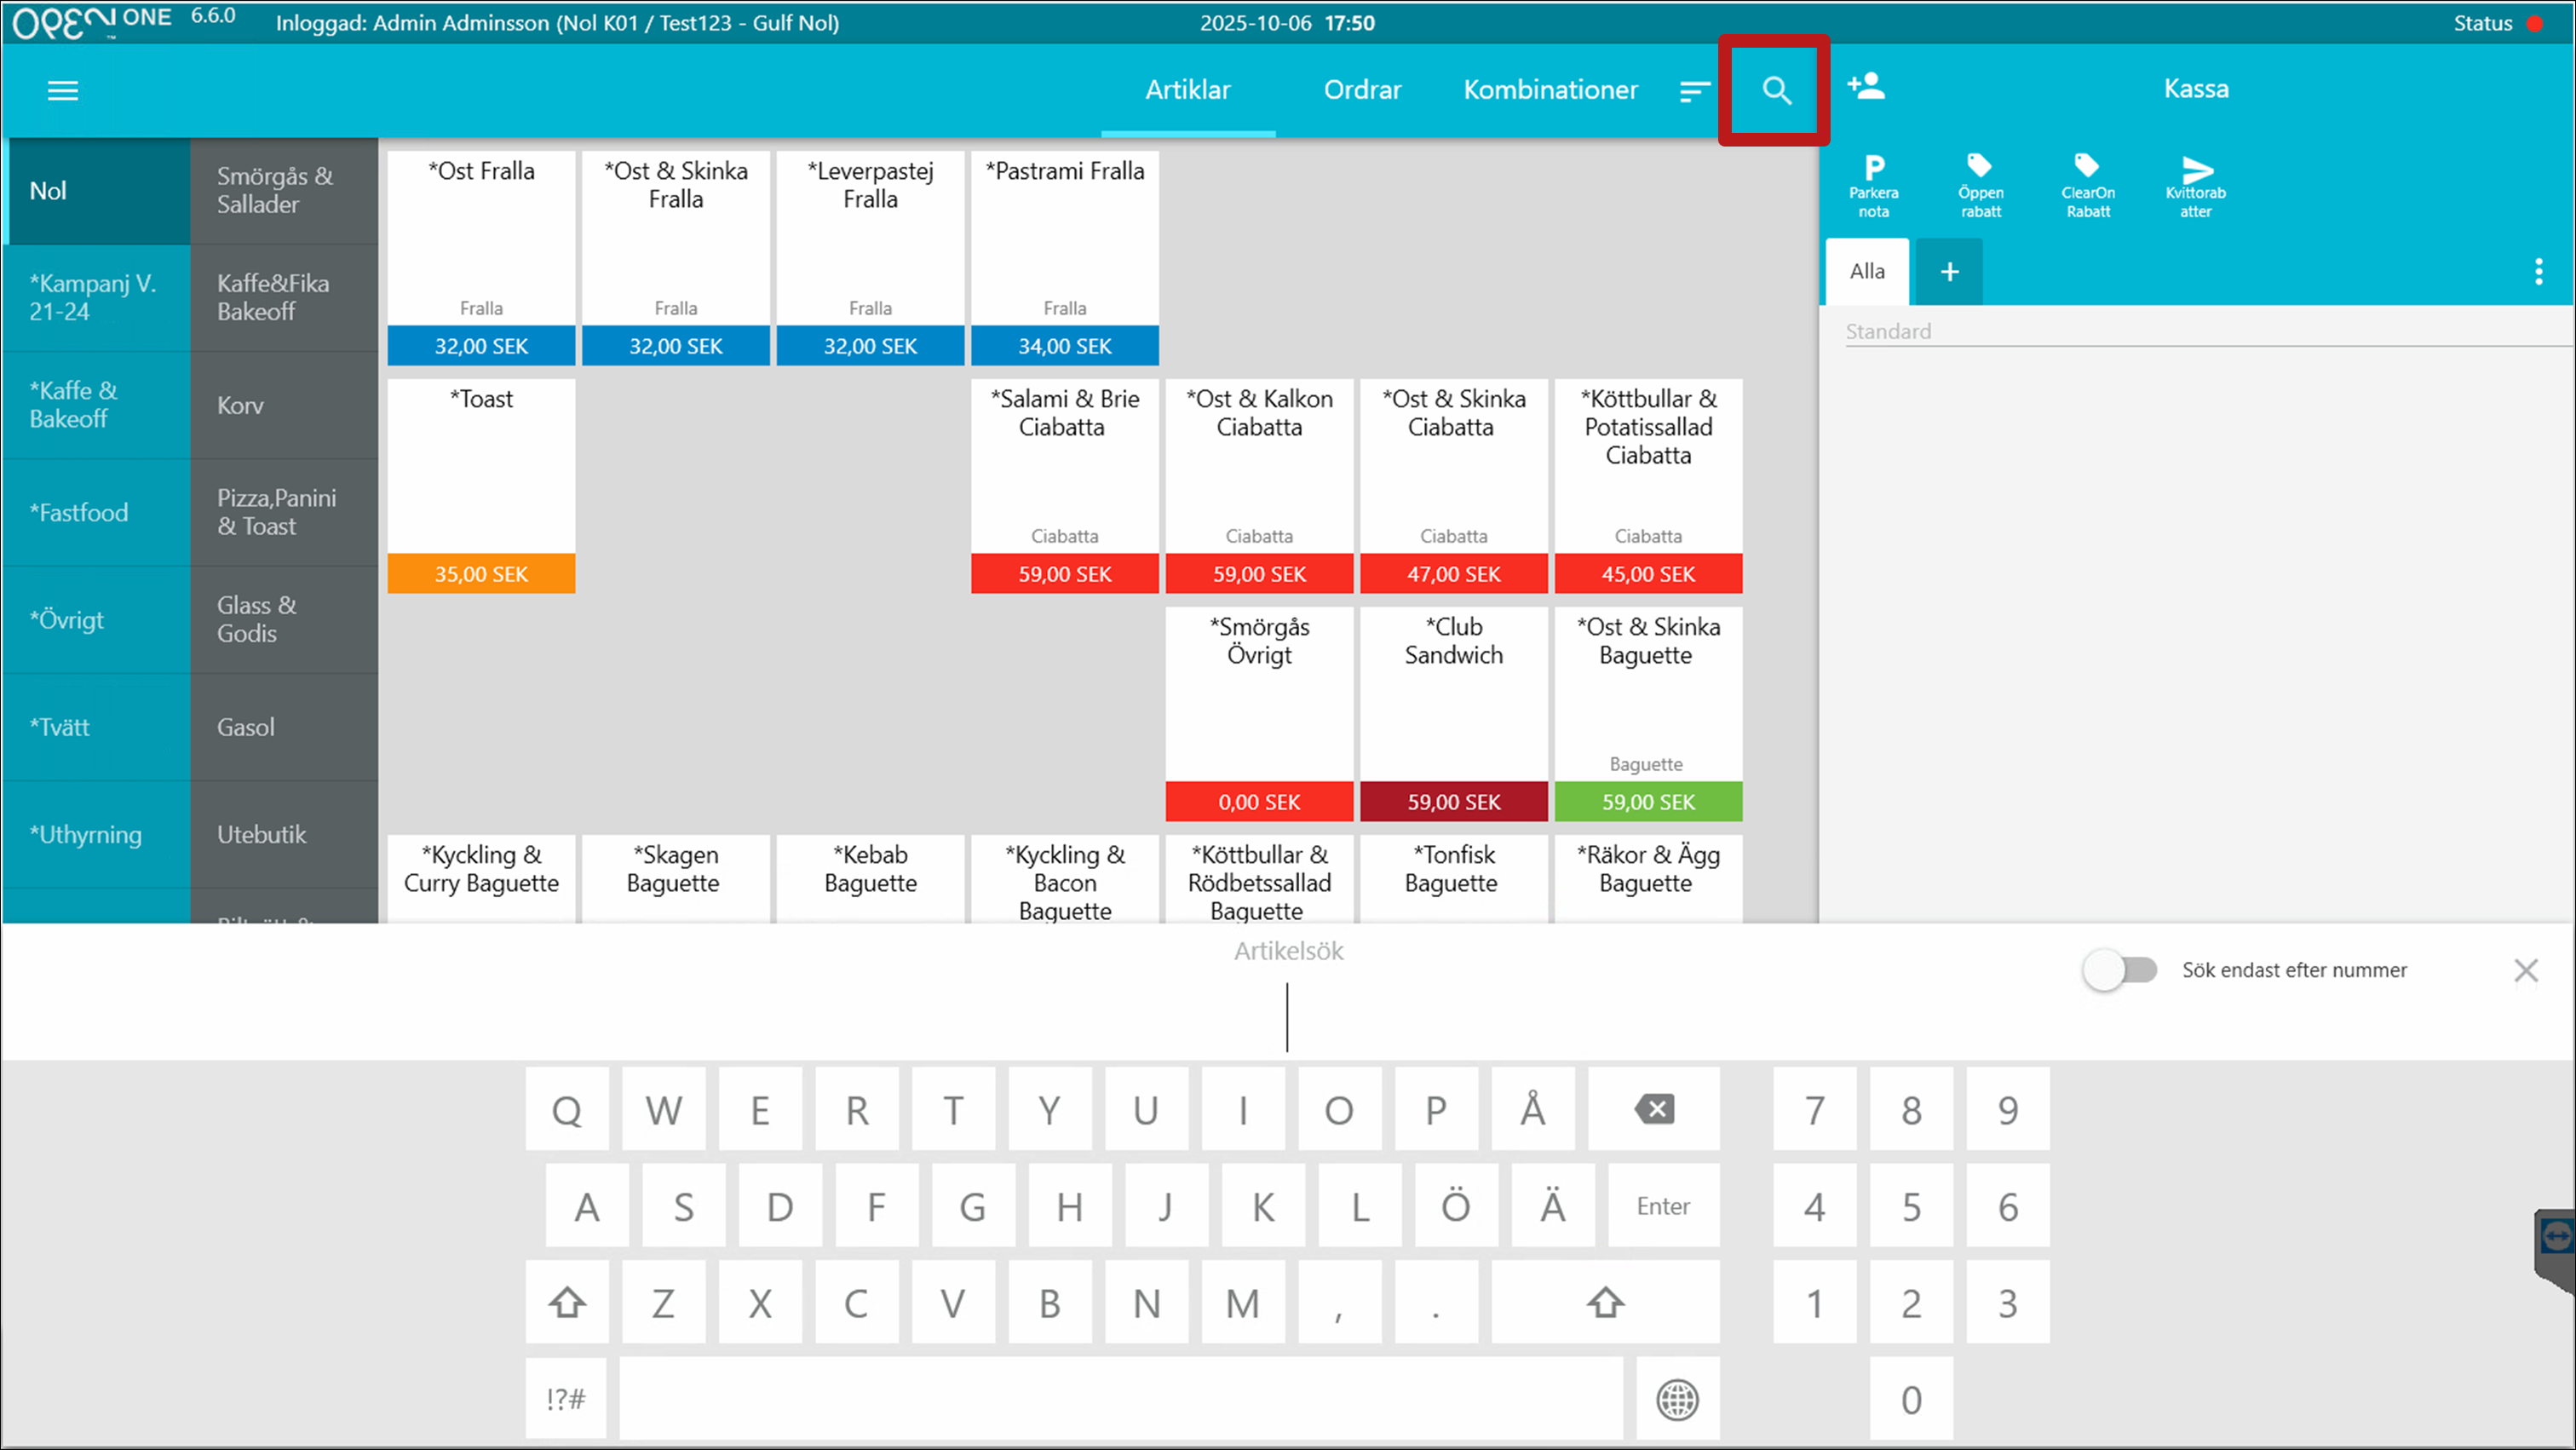
Task: Click the add customer icon
Action: tap(1865, 87)
